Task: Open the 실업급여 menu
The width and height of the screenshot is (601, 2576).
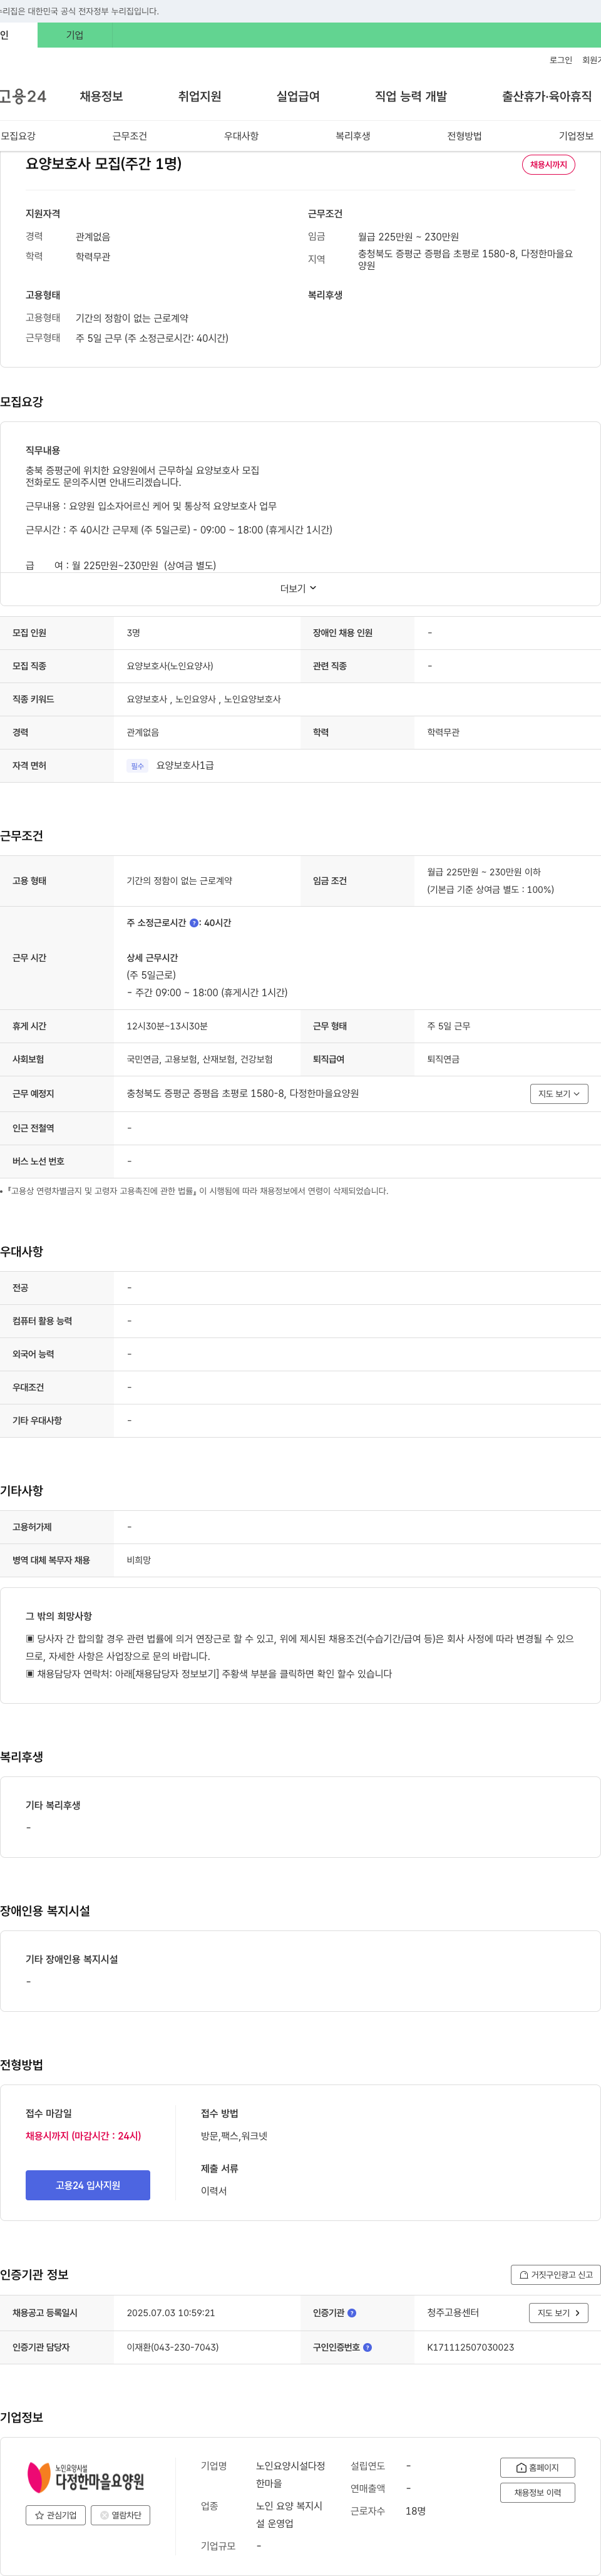Action: (x=298, y=96)
